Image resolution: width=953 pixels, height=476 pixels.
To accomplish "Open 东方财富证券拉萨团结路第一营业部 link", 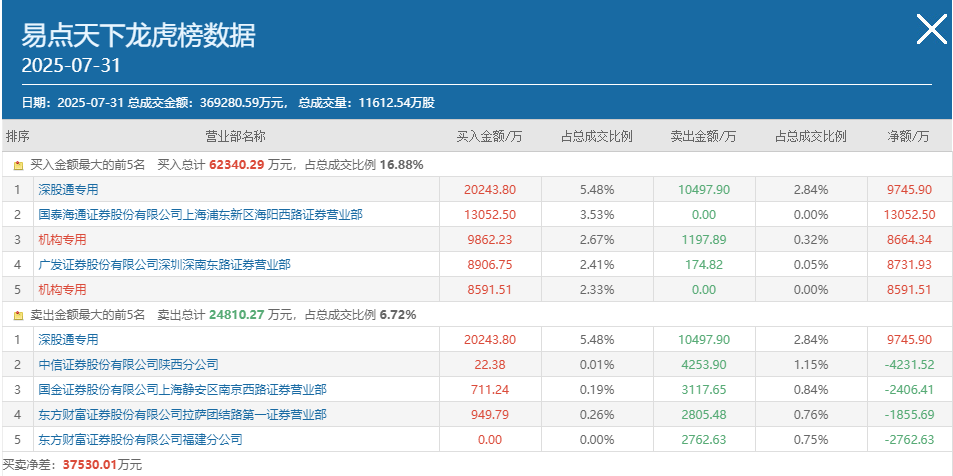I will 182,415.
